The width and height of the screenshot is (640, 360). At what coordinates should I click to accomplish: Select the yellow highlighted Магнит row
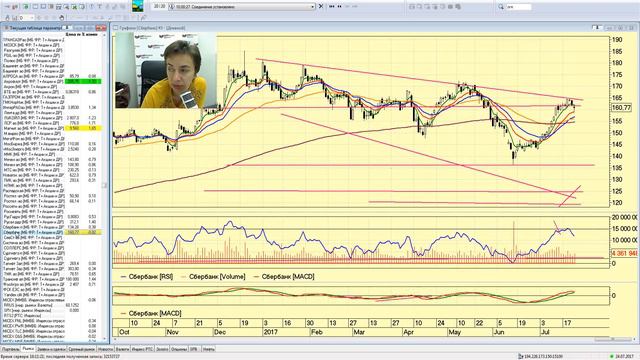(x=51, y=128)
